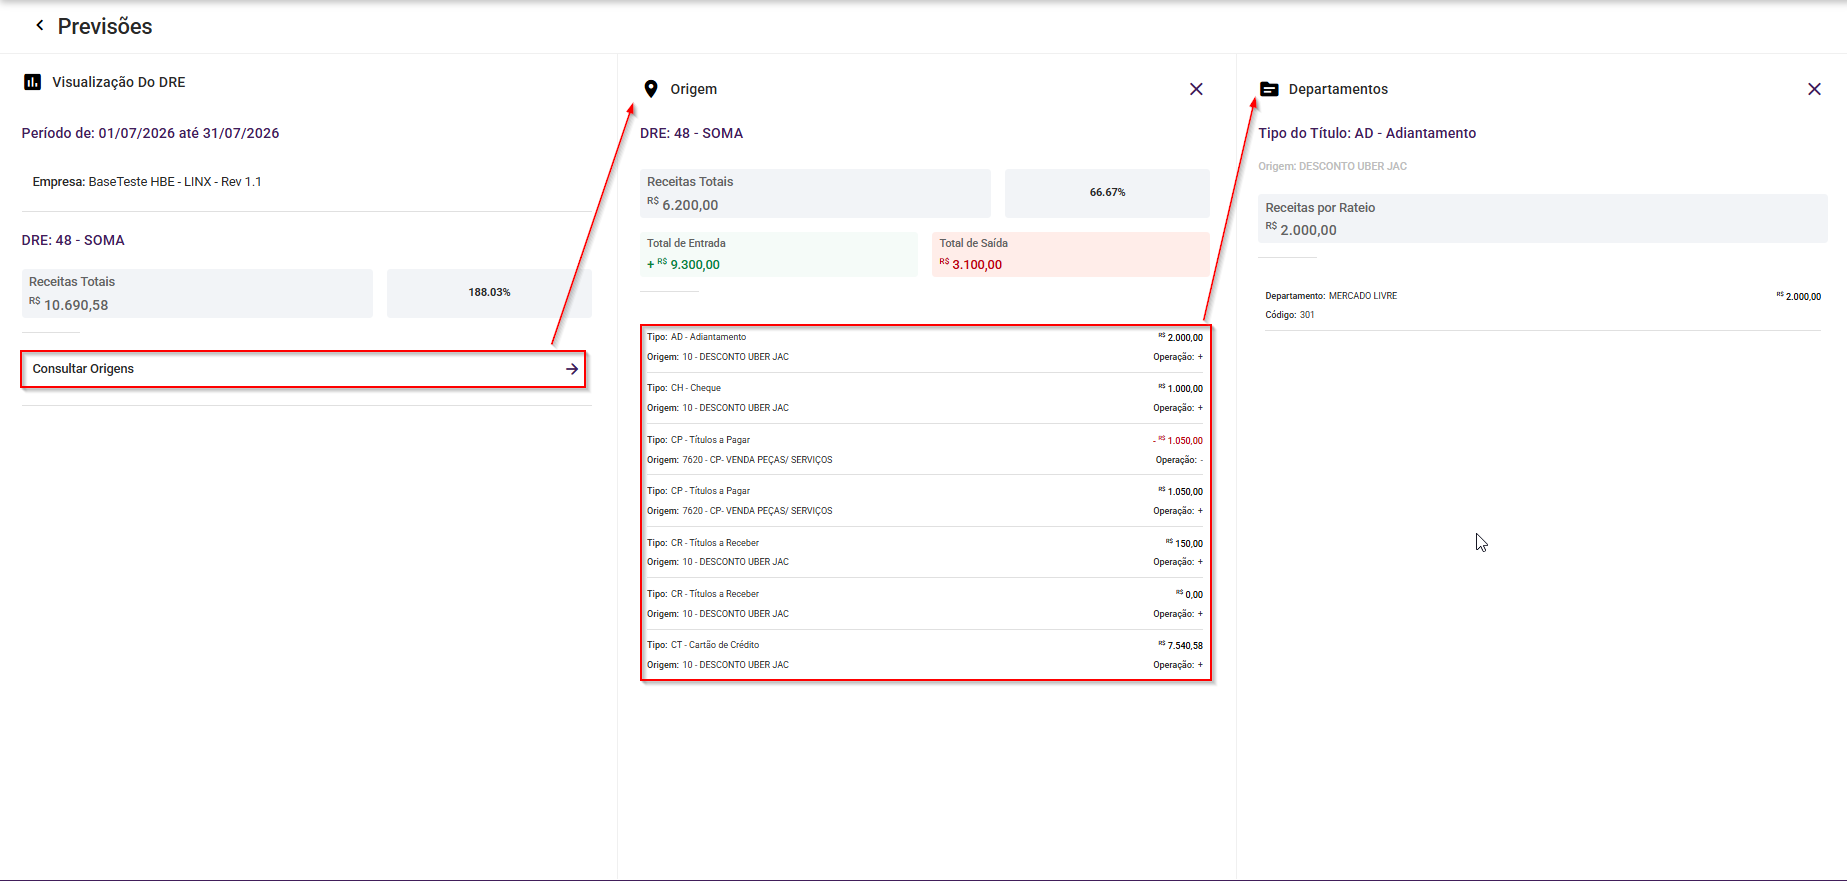
Task: Open the CP Títulos a Pagar 1.050,00 positive row
Action: 925,501
